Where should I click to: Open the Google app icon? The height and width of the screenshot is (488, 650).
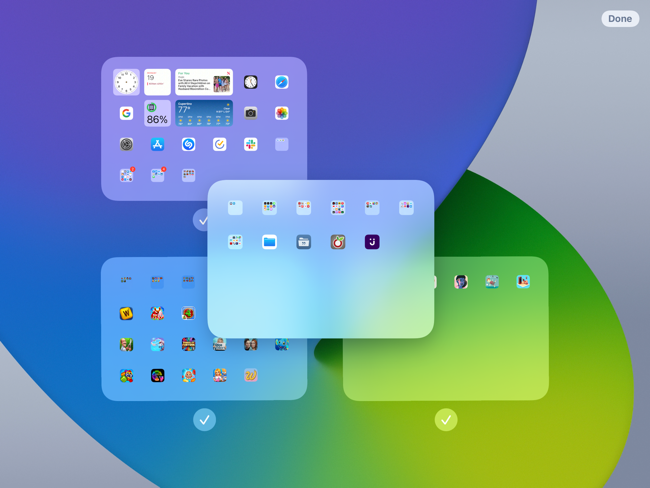[126, 113]
